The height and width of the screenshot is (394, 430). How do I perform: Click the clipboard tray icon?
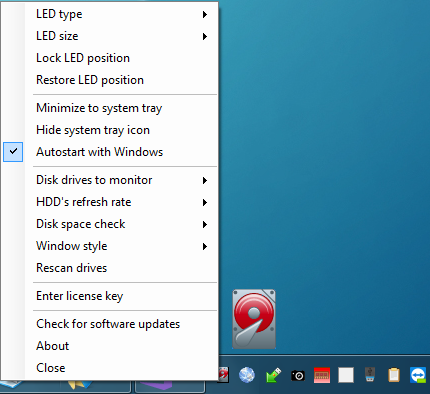click(394, 375)
